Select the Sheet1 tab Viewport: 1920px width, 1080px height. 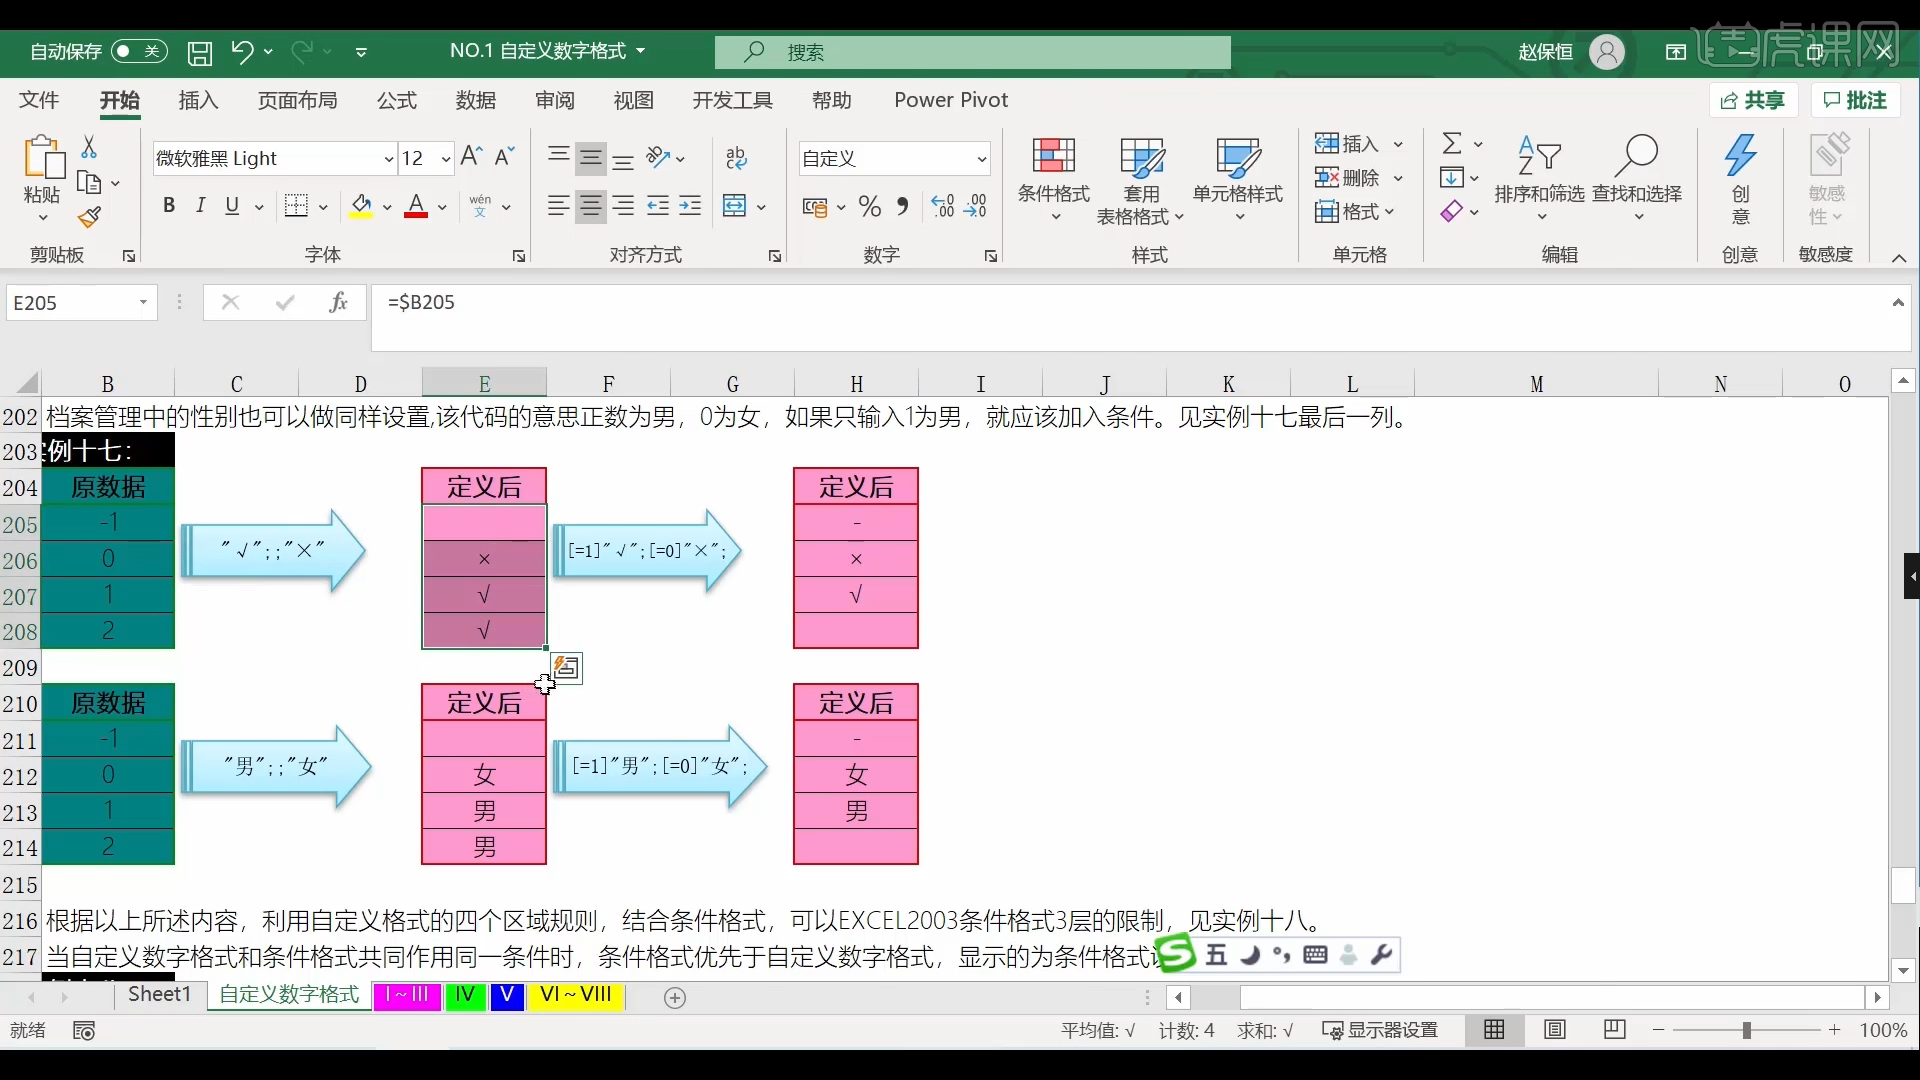click(159, 996)
